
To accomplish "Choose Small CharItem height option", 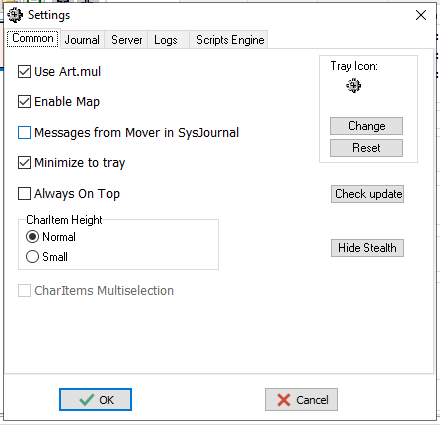I will [x=32, y=257].
